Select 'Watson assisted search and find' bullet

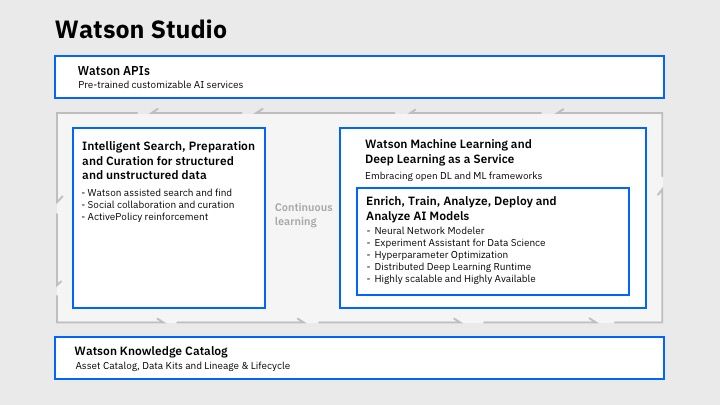157,192
